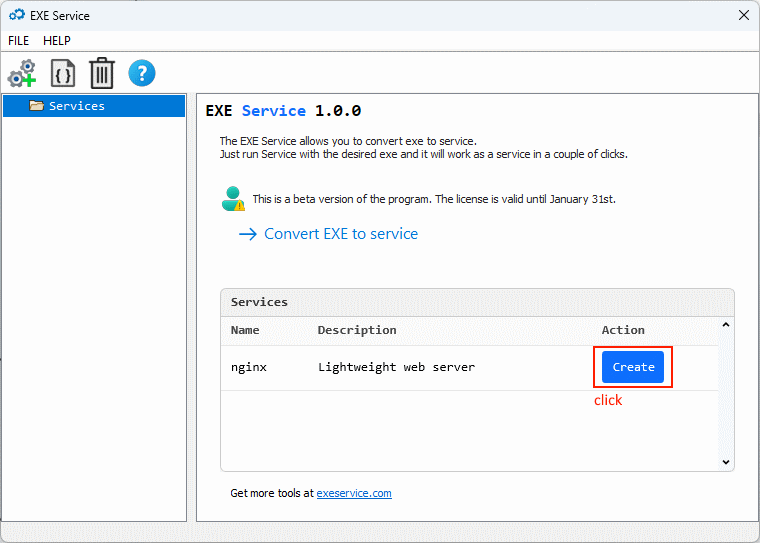Click the EXE Service title bar app icon
This screenshot has width=760, height=543.
point(17,15)
